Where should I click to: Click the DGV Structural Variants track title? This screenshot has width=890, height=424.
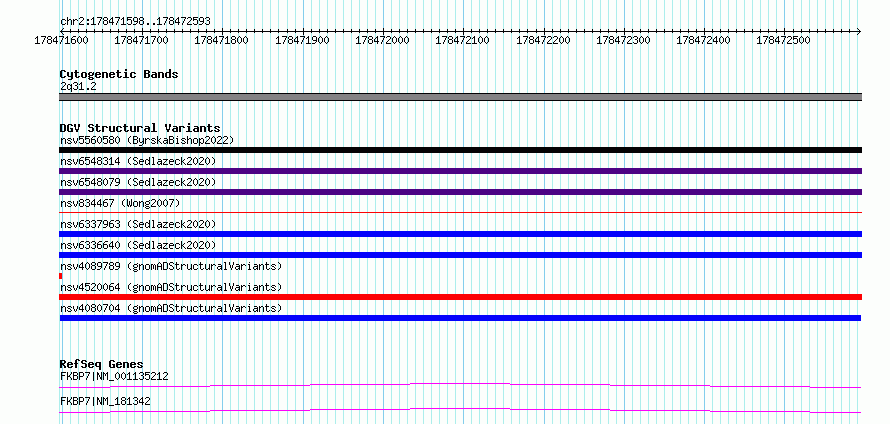[140, 128]
